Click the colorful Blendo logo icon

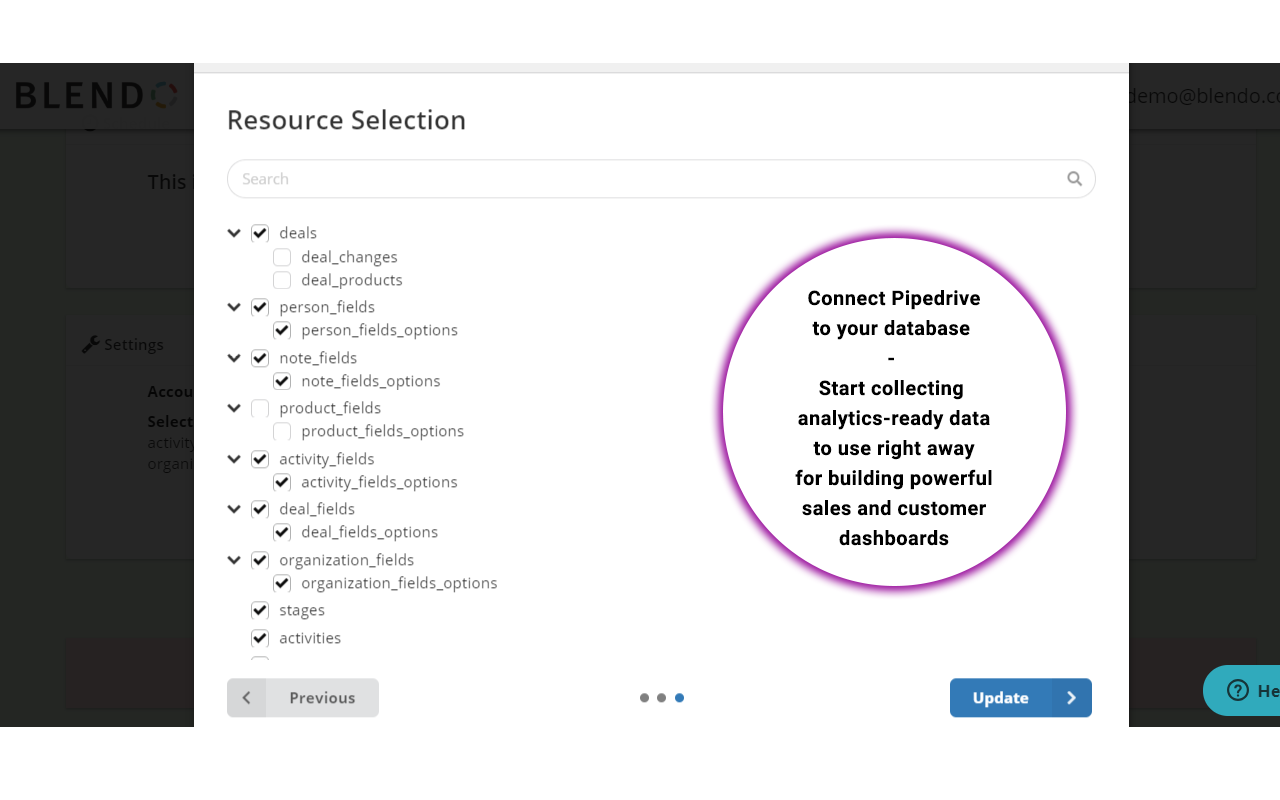(161, 95)
